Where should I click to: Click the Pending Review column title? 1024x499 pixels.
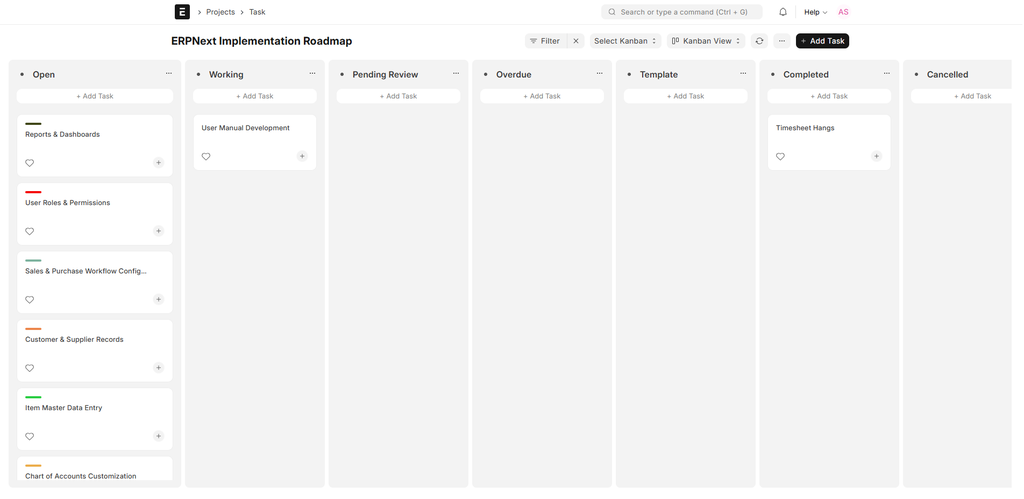tap(385, 74)
